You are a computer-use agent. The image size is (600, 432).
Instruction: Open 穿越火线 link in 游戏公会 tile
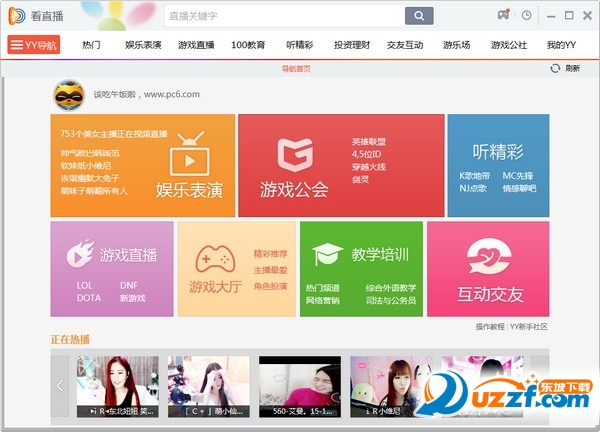click(x=369, y=167)
